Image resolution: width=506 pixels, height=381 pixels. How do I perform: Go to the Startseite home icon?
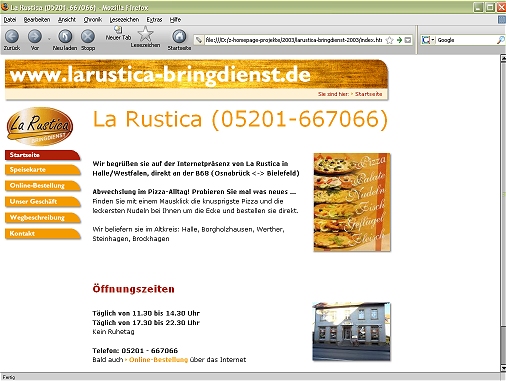(179, 36)
